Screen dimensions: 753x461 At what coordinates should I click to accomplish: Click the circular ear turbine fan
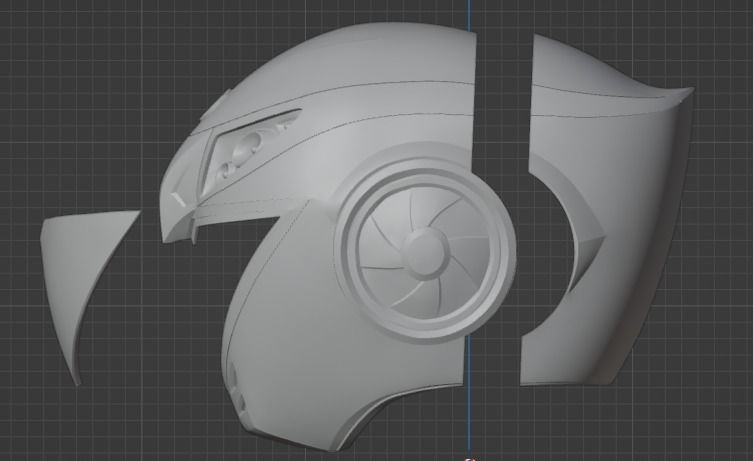click(x=425, y=254)
